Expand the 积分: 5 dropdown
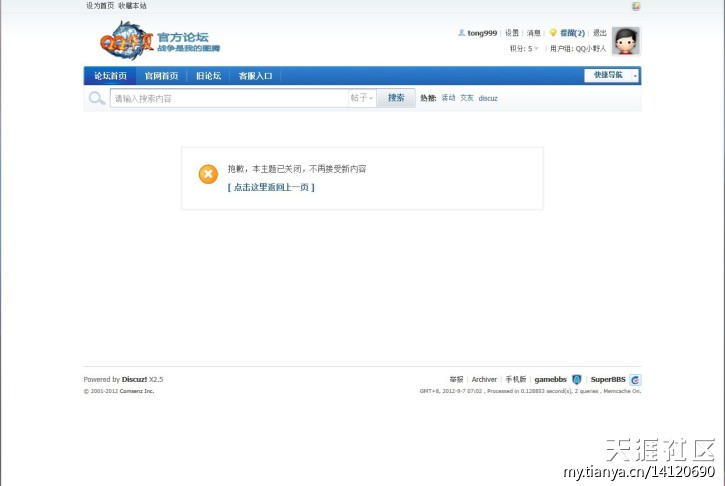This screenshot has width=725, height=486. pos(524,49)
